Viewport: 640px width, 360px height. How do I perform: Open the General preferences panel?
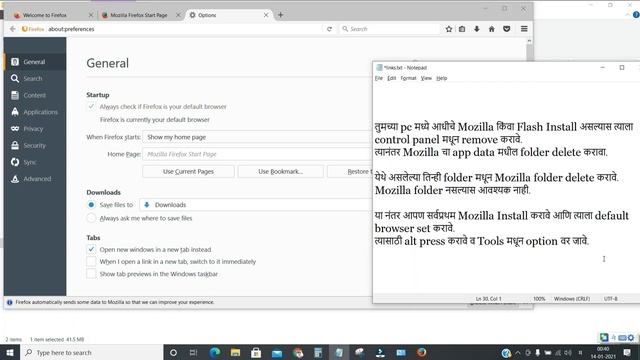pyautogui.click(x=35, y=62)
